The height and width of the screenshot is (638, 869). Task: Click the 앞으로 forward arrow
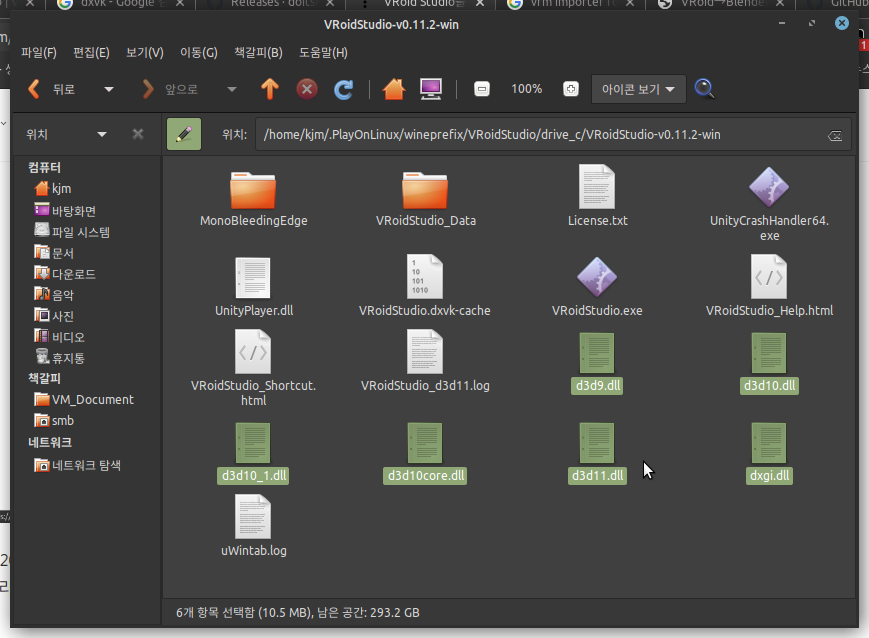147,89
